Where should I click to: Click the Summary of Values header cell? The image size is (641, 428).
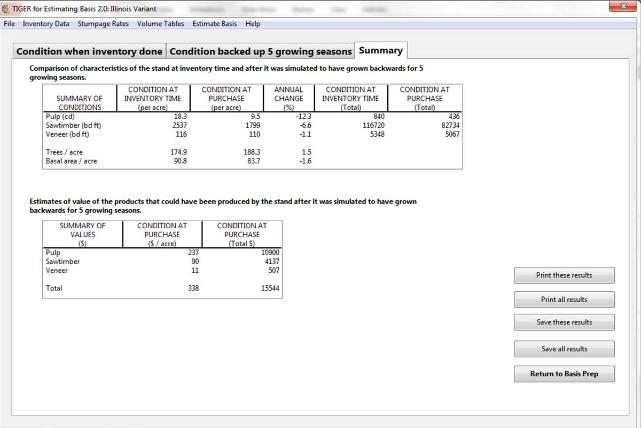point(83,234)
